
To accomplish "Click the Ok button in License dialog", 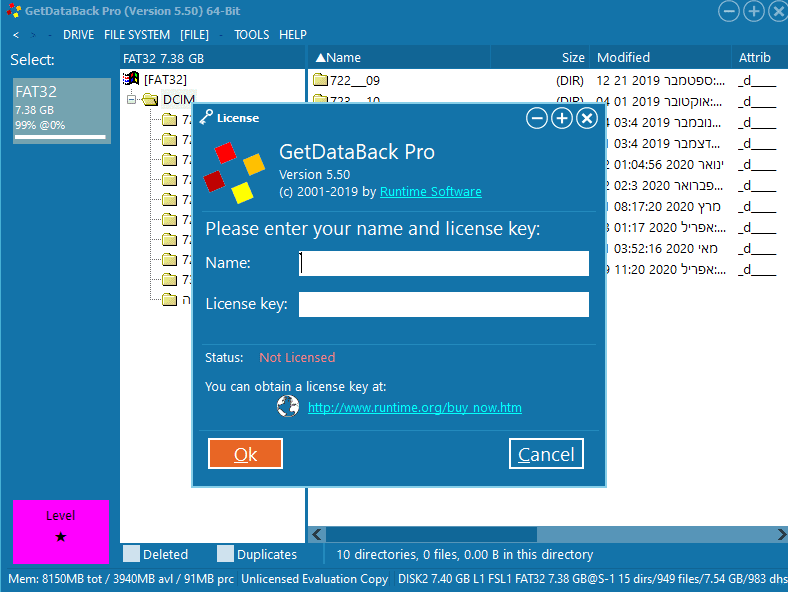I will (x=245, y=453).
